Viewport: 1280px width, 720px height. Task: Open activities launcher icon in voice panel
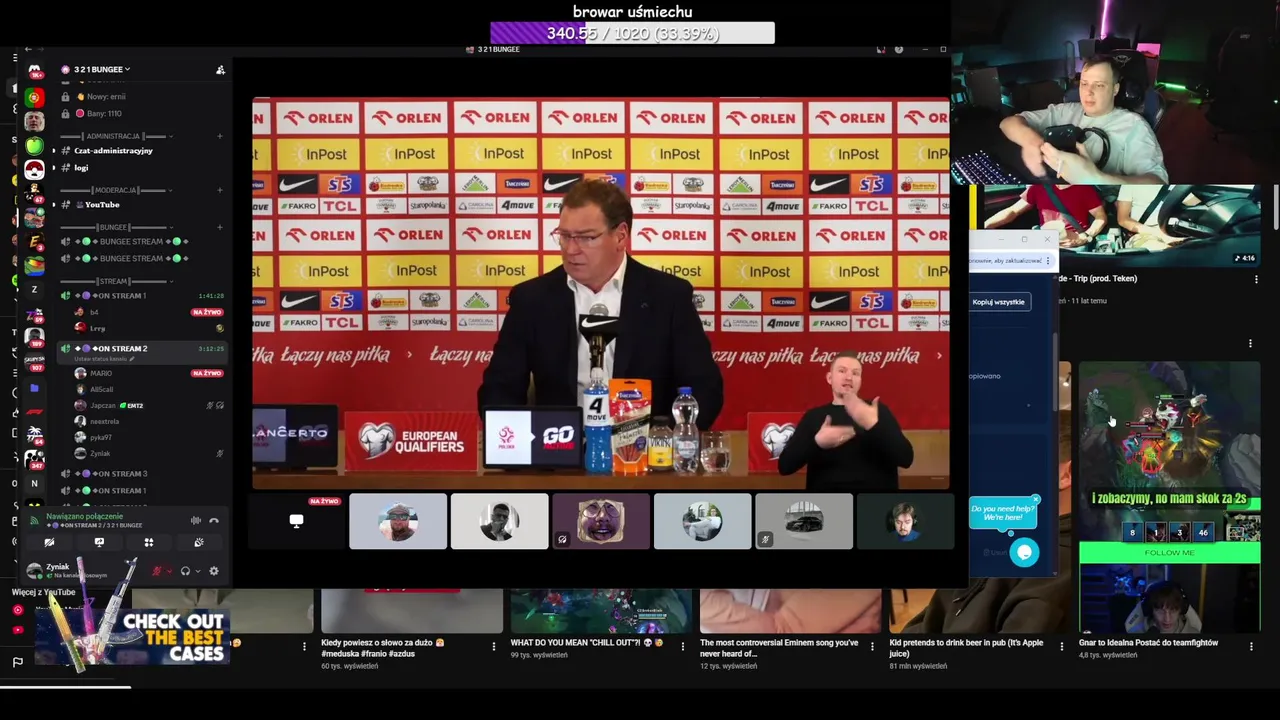149,542
